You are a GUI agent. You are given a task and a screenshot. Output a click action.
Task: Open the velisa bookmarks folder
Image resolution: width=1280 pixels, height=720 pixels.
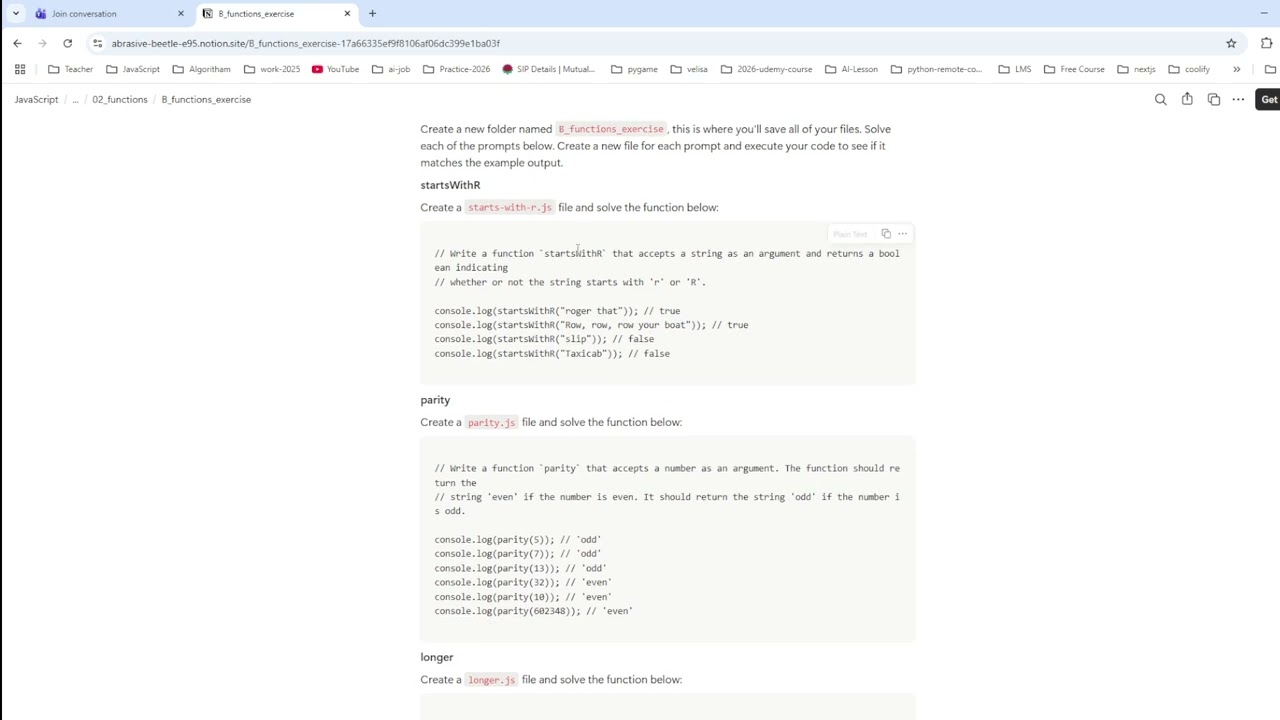(689, 69)
